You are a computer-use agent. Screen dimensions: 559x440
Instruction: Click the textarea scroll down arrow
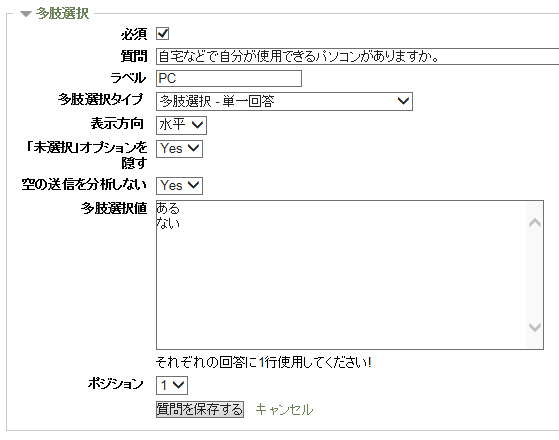pos(534,327)
